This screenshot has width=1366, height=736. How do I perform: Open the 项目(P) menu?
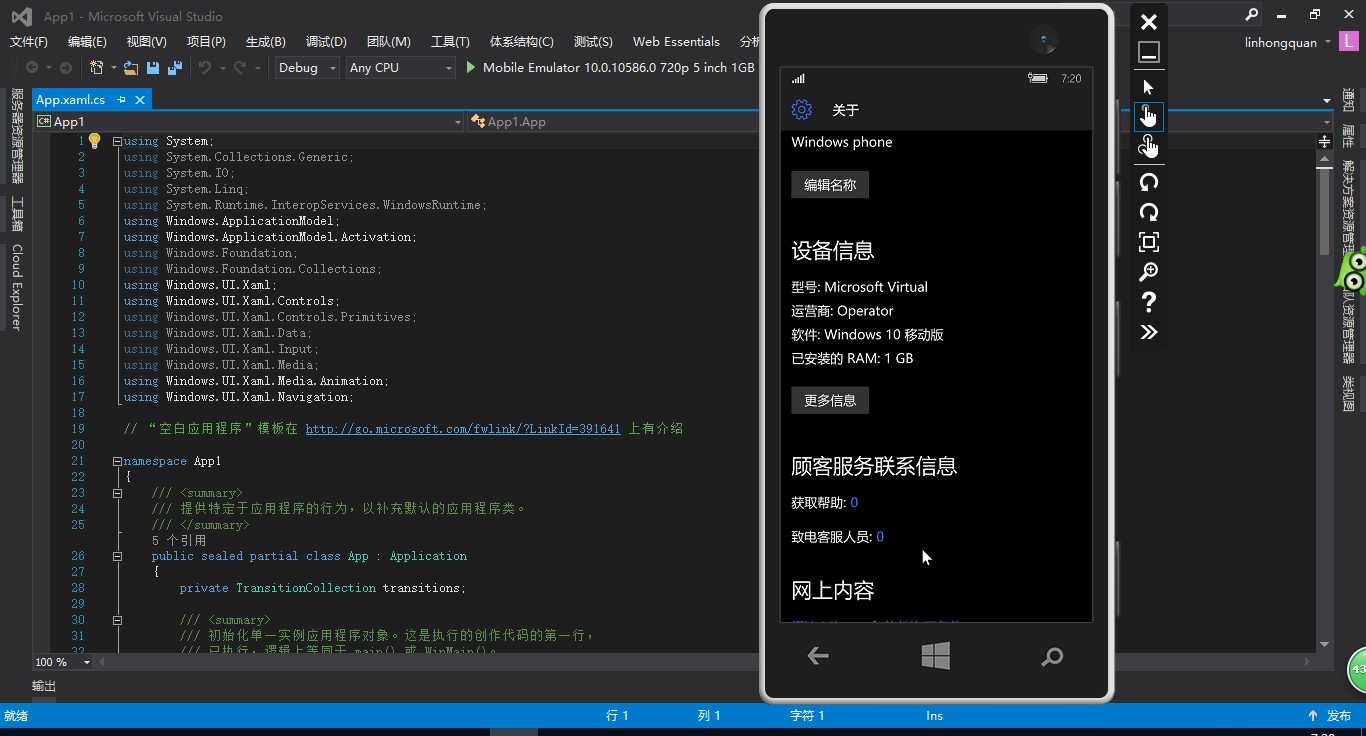[x=206, y=42]
